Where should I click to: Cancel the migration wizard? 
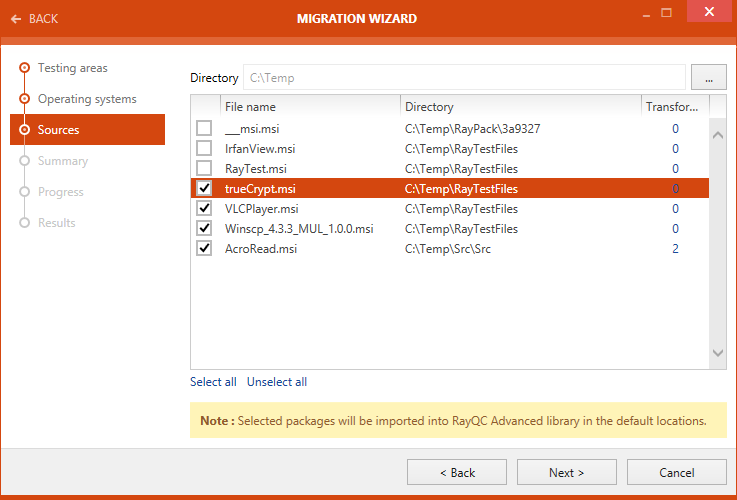pos(677,472)
